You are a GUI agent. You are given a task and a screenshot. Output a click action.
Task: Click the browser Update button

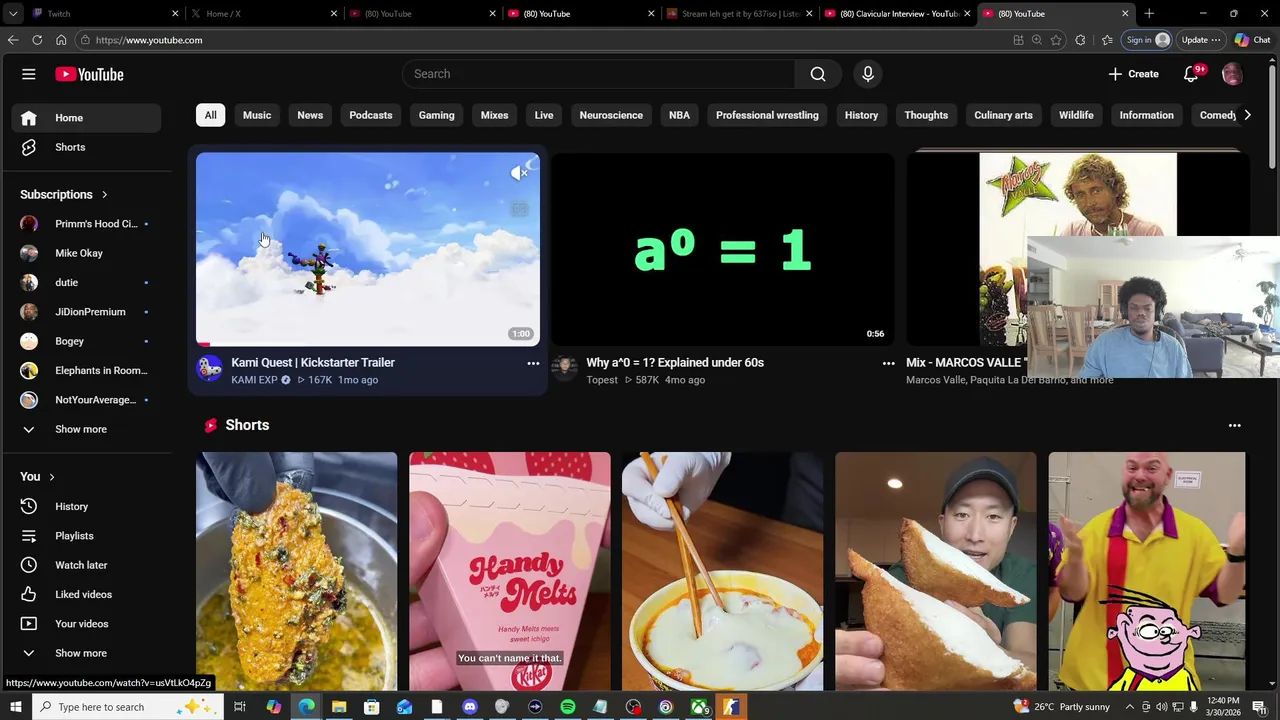[1201, 40]
